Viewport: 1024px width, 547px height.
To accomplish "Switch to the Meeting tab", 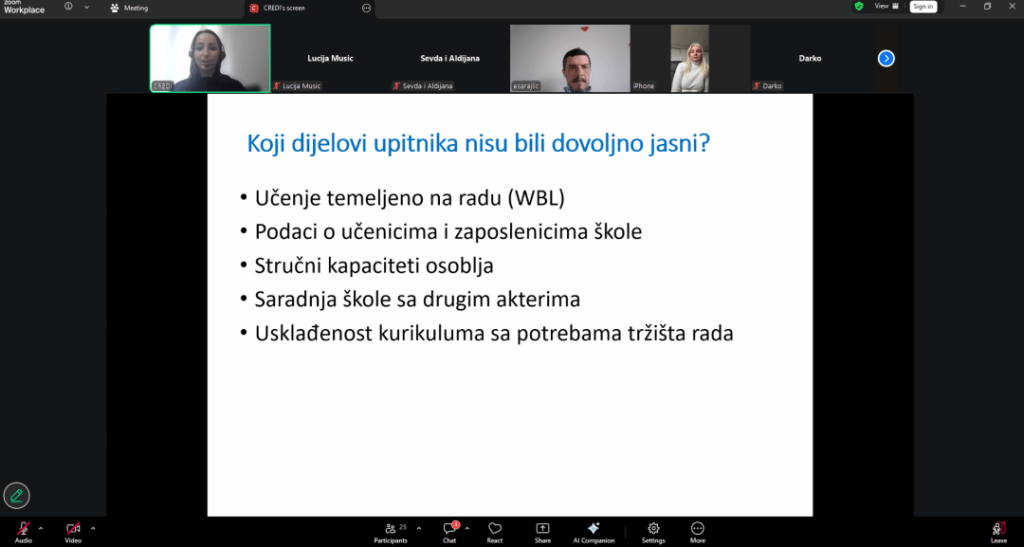I will [x=129, y=8].
